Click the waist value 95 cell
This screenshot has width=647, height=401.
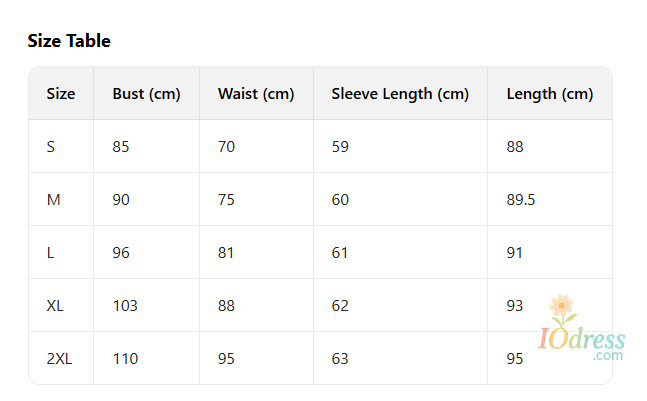pyautogui.click(x=226, y=359)
